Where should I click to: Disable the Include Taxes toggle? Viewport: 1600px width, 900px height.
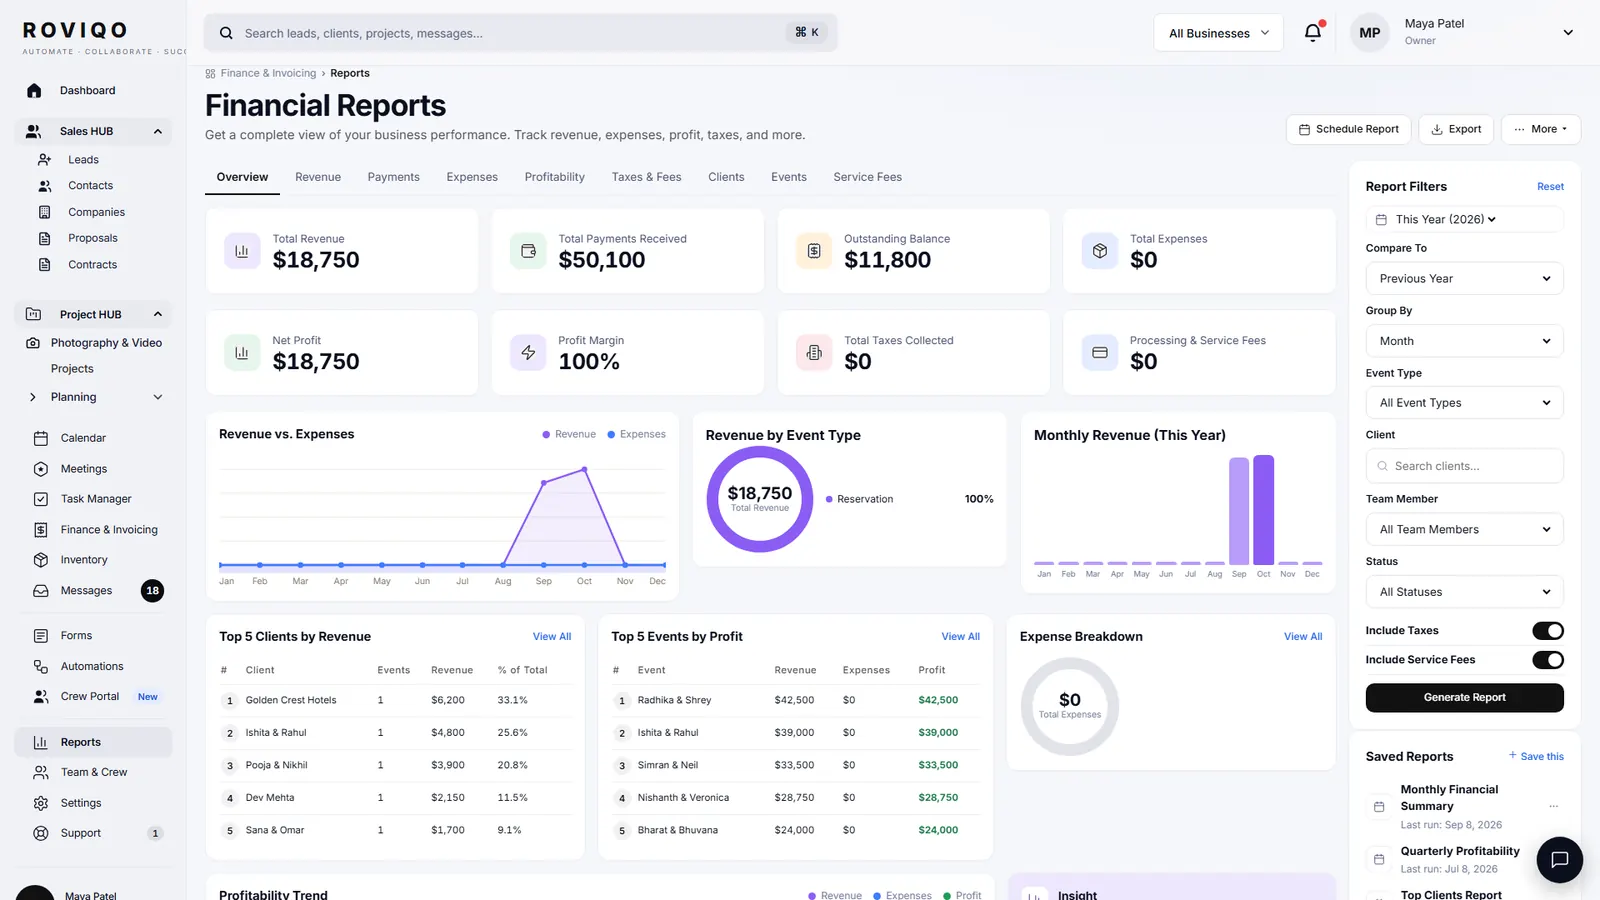pos(1548,631)
